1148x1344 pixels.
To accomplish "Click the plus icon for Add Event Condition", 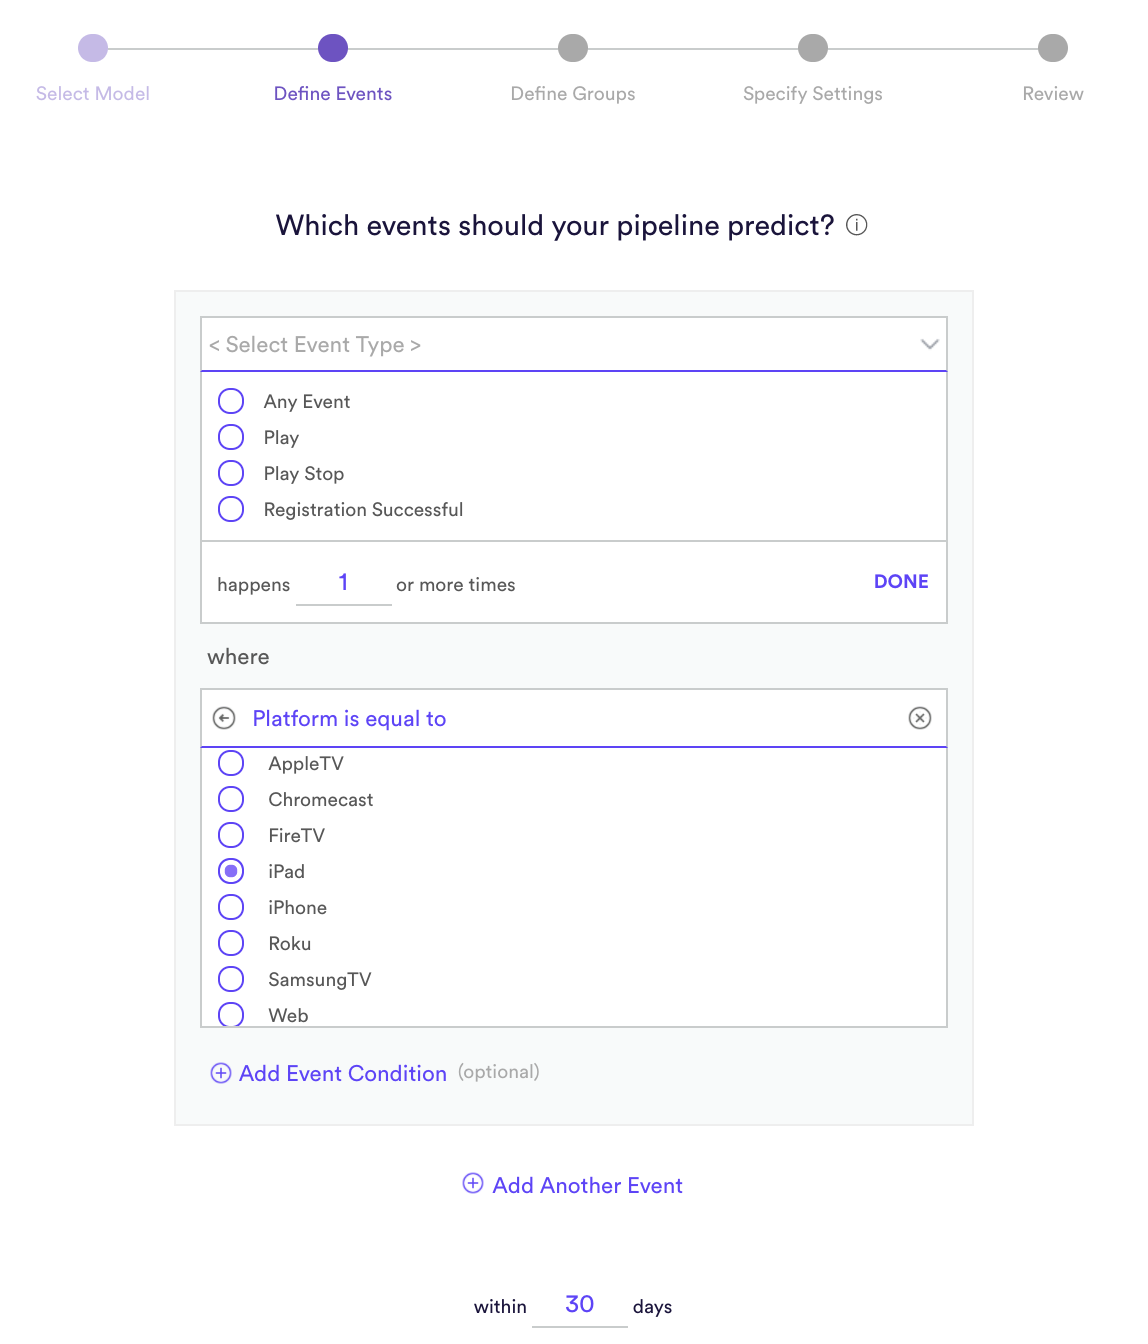I will pyautogui.click(x=221, y=1073).
